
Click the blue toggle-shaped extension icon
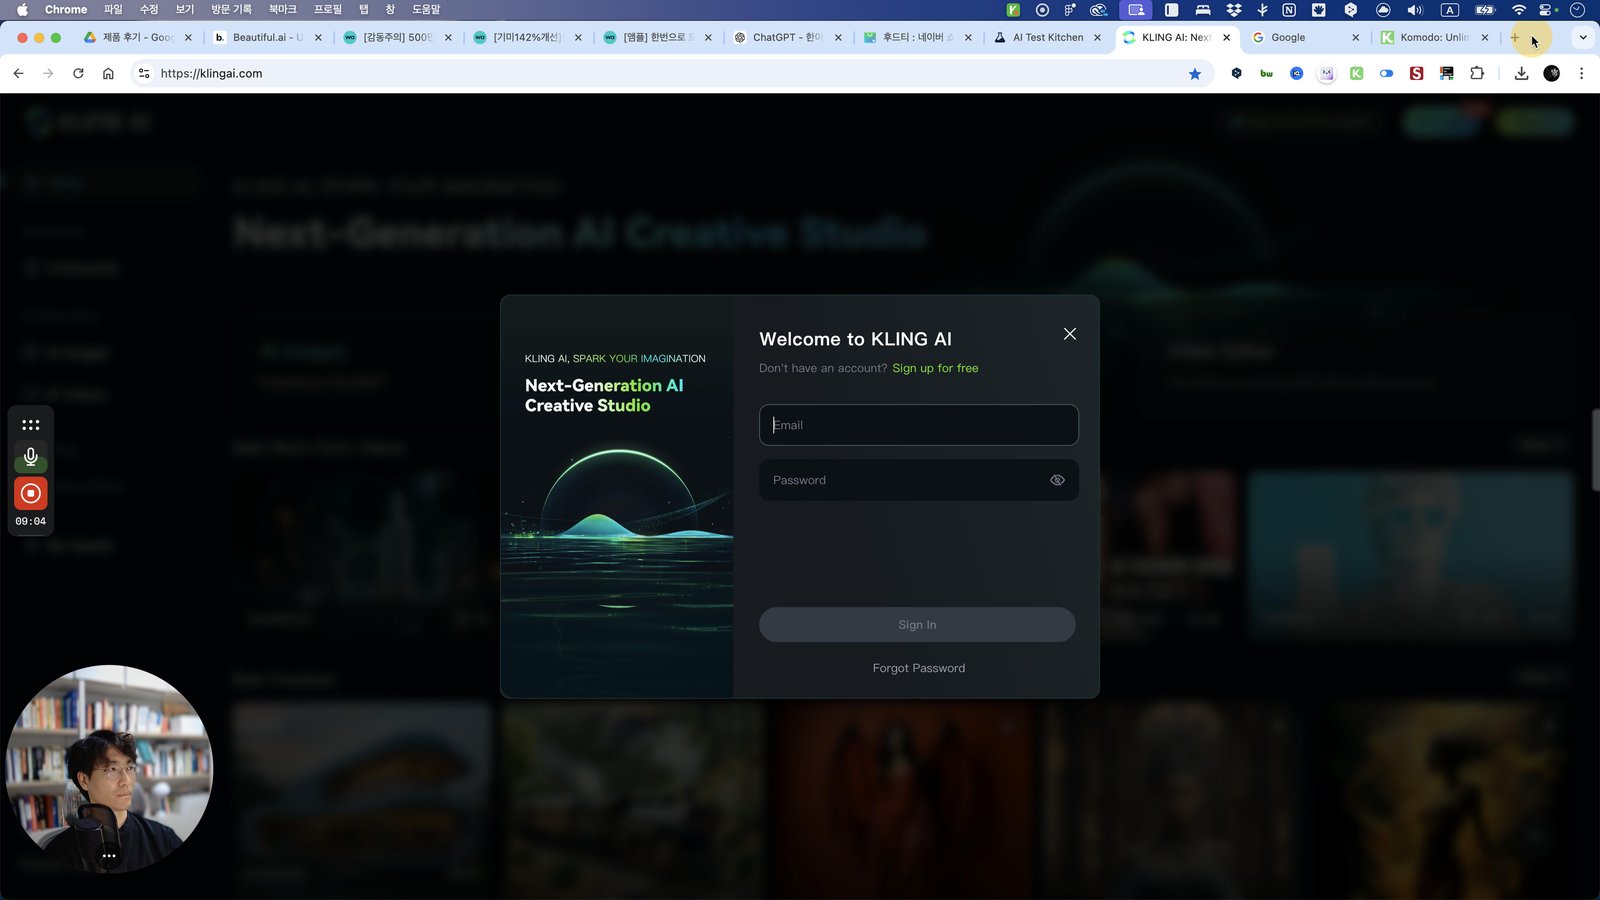click(1386, 73)
